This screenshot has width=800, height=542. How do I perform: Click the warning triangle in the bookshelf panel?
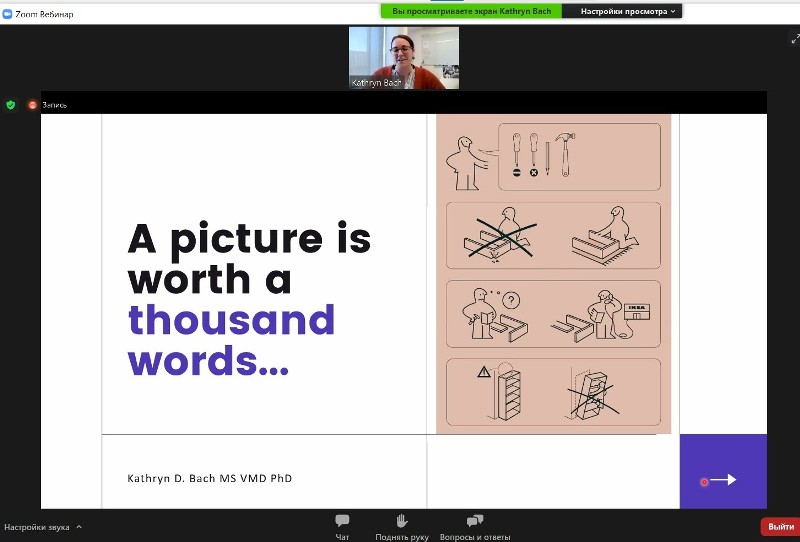(484, 372)
